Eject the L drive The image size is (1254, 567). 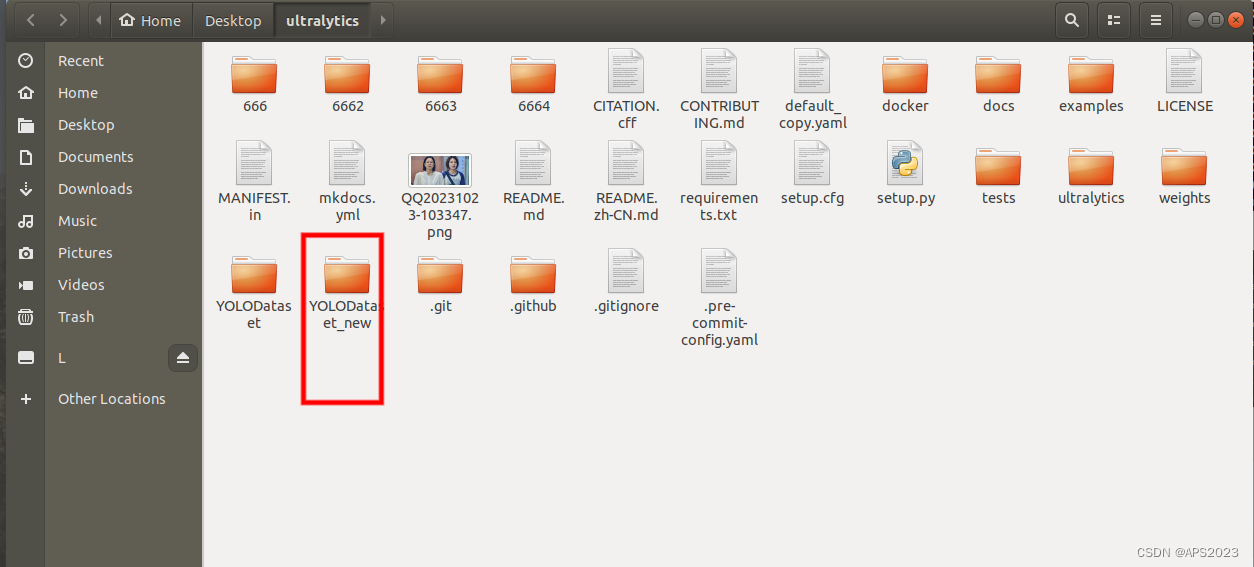coord(183,358)
